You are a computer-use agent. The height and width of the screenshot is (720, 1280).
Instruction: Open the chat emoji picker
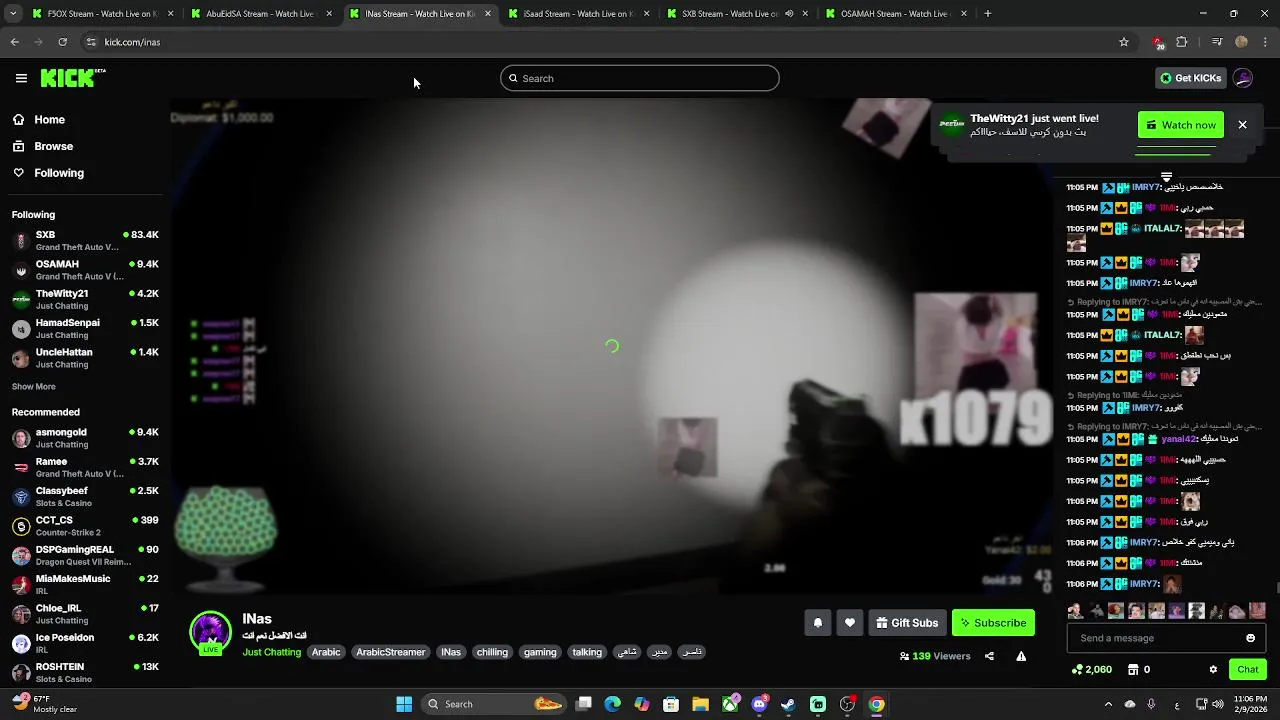pyautogui.click(x=1250, y=638)
